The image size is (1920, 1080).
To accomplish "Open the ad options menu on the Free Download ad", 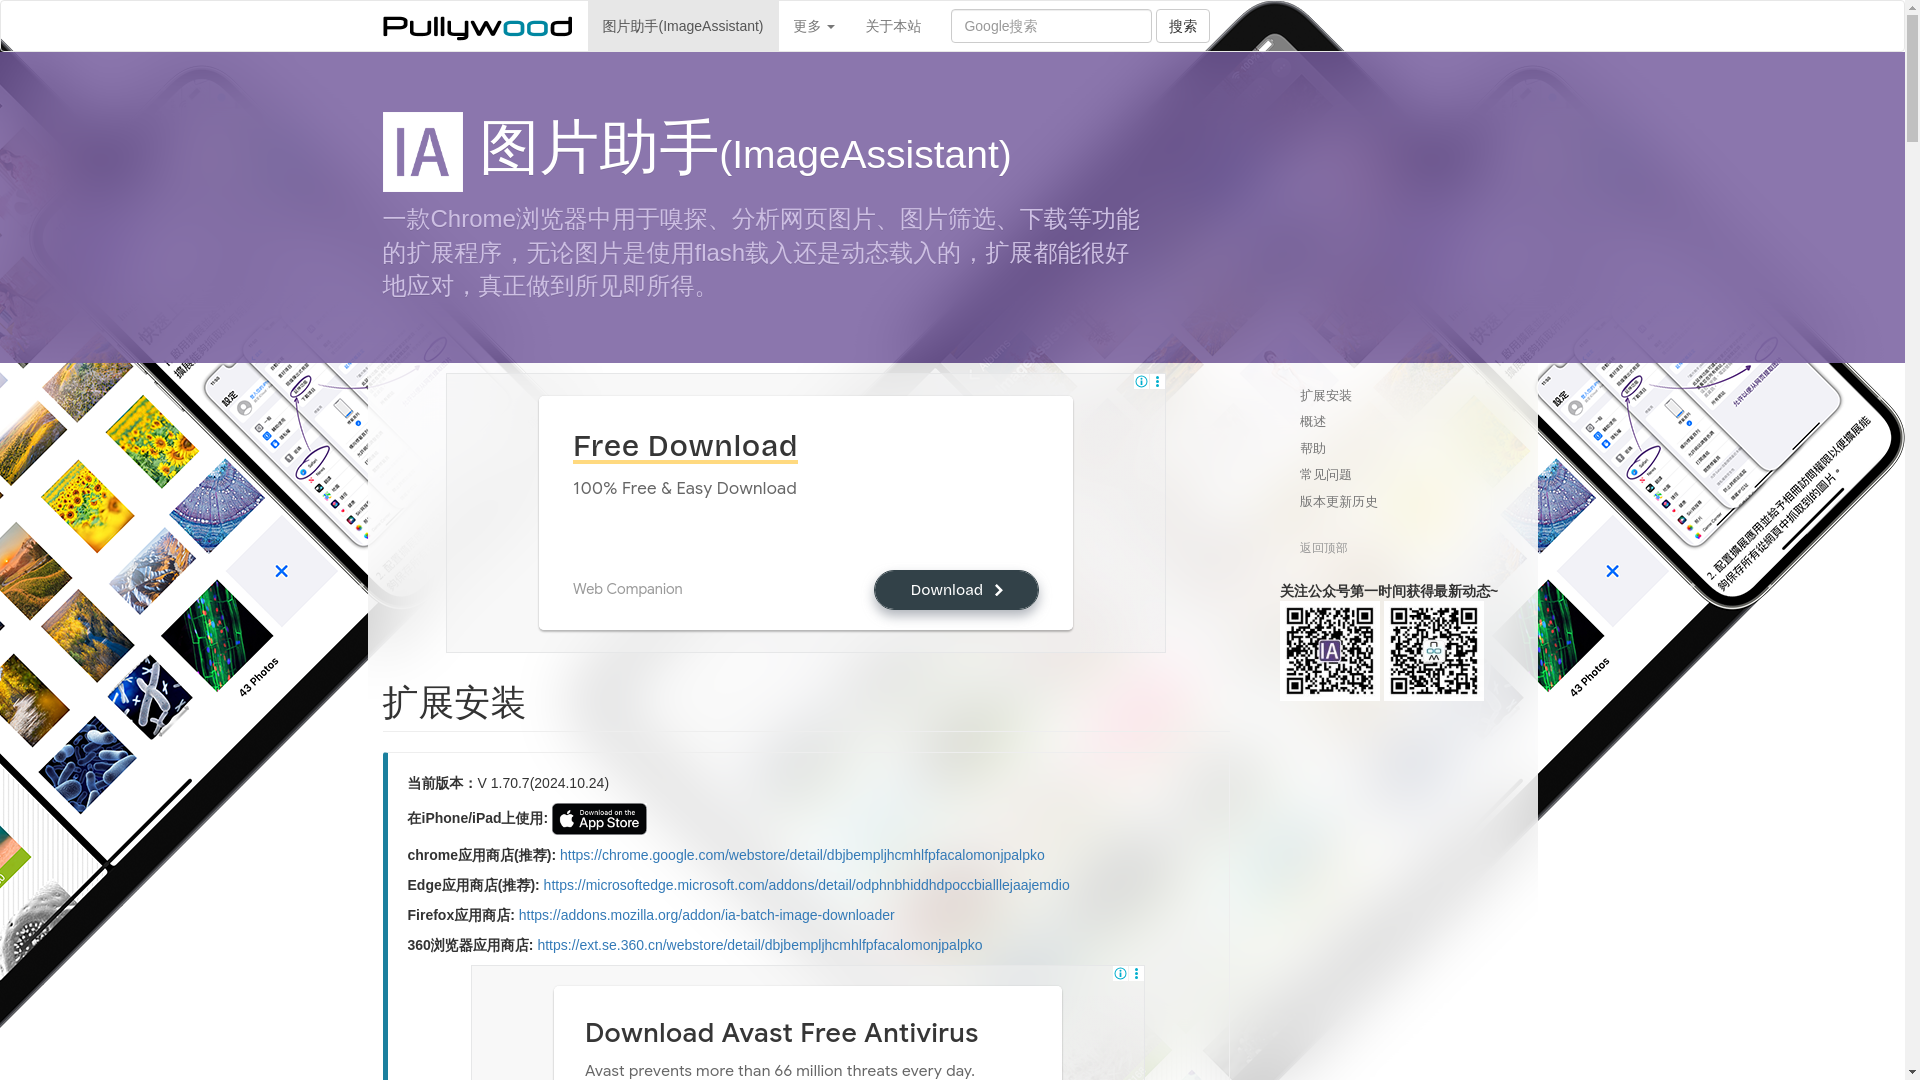I will click(x=1158, y=381).
